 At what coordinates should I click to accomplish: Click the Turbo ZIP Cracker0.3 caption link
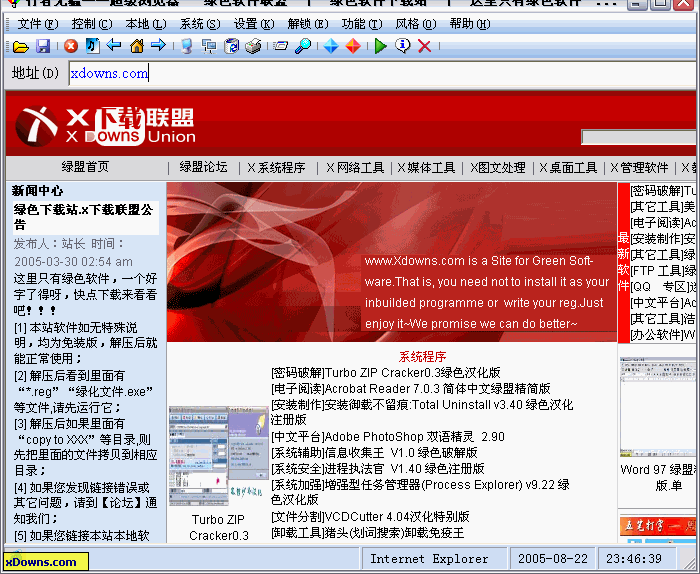click(x=218, y=527)
